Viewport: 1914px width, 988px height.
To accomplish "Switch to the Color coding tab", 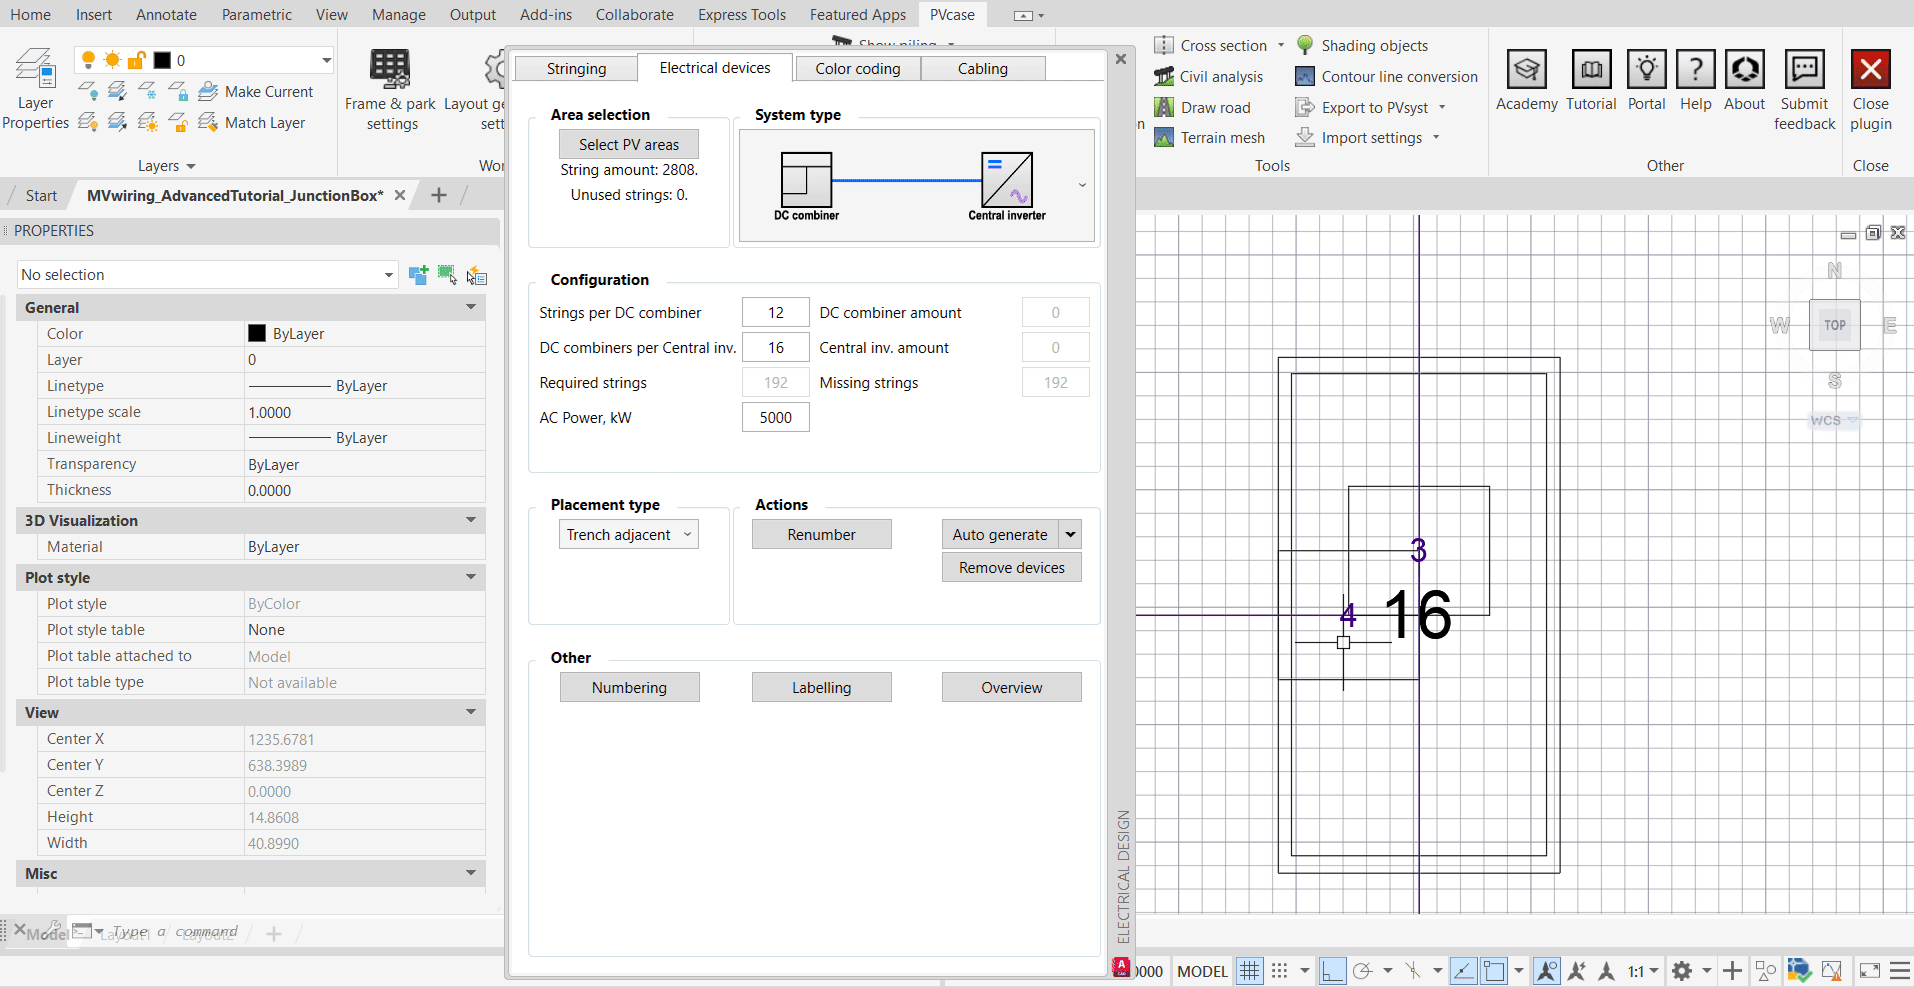I will coord(858,69).
